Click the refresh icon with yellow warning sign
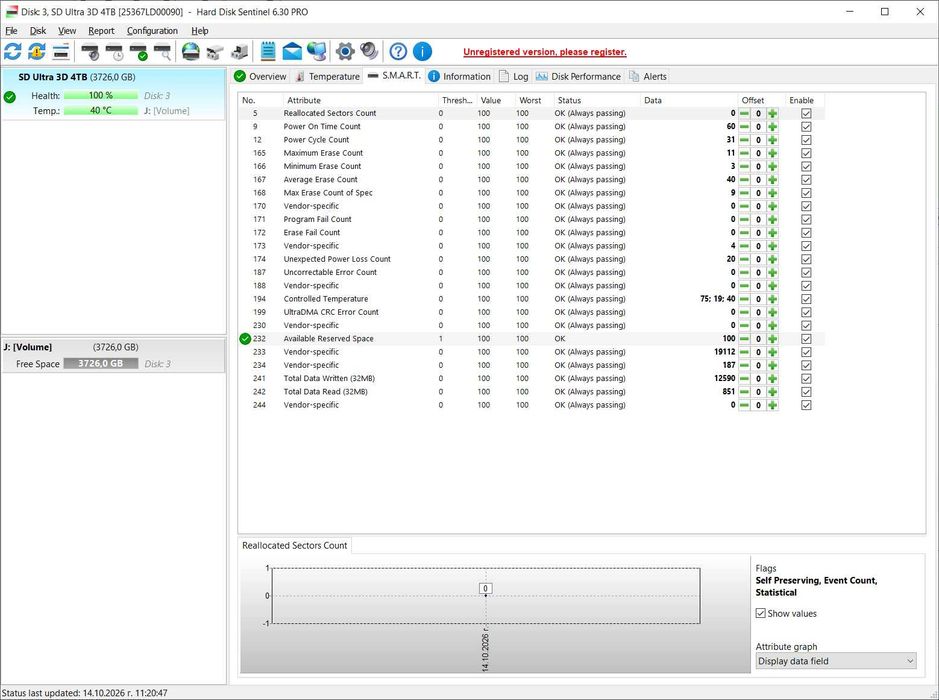Viewport: 939px width, 700px height. pyautogui.click(x=37, y=51)
